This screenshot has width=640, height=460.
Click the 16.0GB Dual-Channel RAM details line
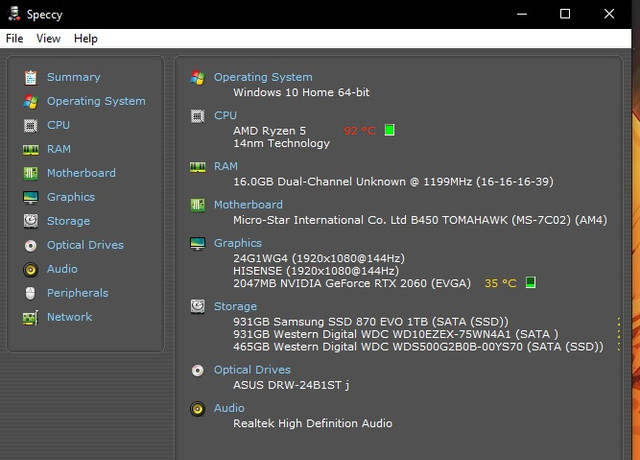tap(393, 182)
